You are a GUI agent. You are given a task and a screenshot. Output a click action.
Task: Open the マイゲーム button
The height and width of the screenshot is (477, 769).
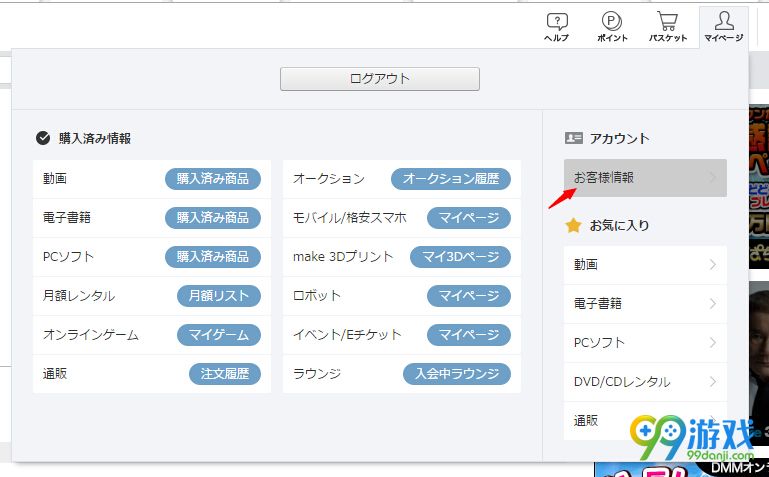coord(219,335)
